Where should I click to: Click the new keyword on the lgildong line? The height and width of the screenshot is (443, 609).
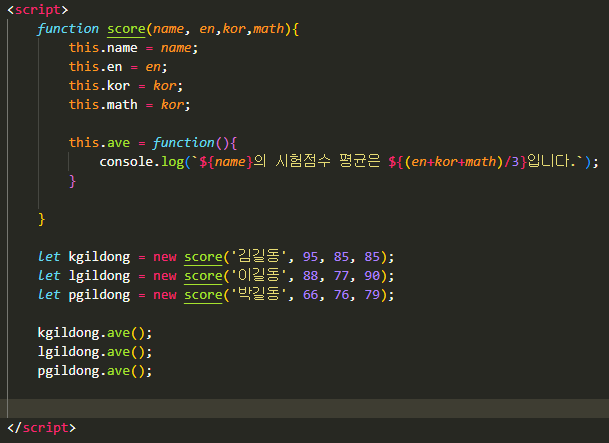click(165, 276)
